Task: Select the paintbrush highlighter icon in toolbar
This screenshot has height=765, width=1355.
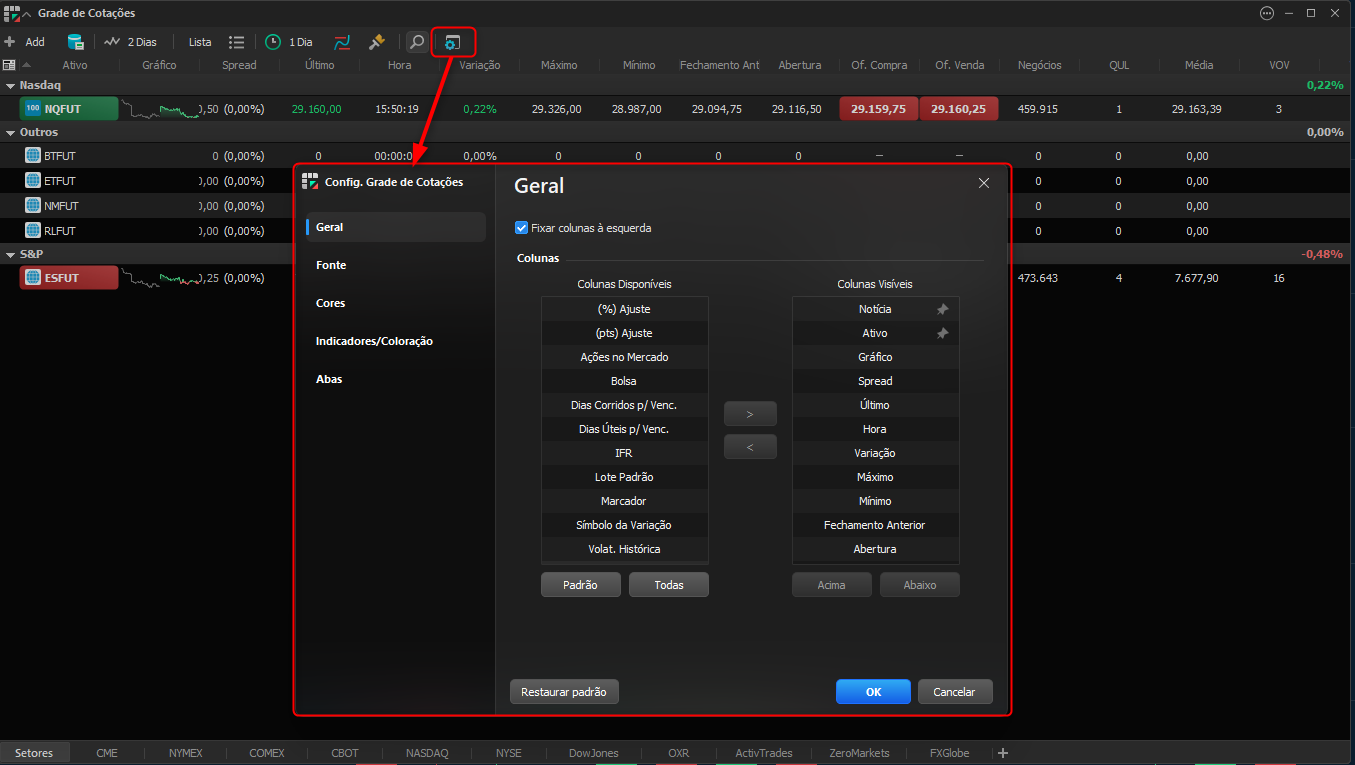Action: coord(377,42)
